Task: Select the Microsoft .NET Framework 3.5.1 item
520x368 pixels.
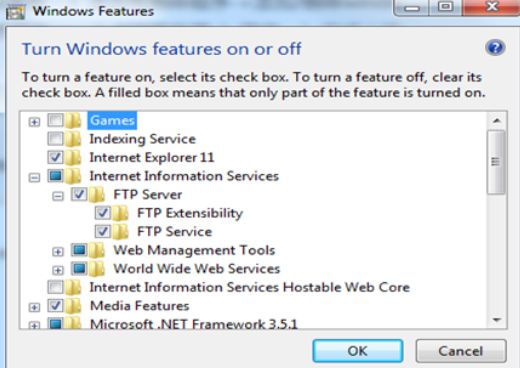Action: (194, 324)
